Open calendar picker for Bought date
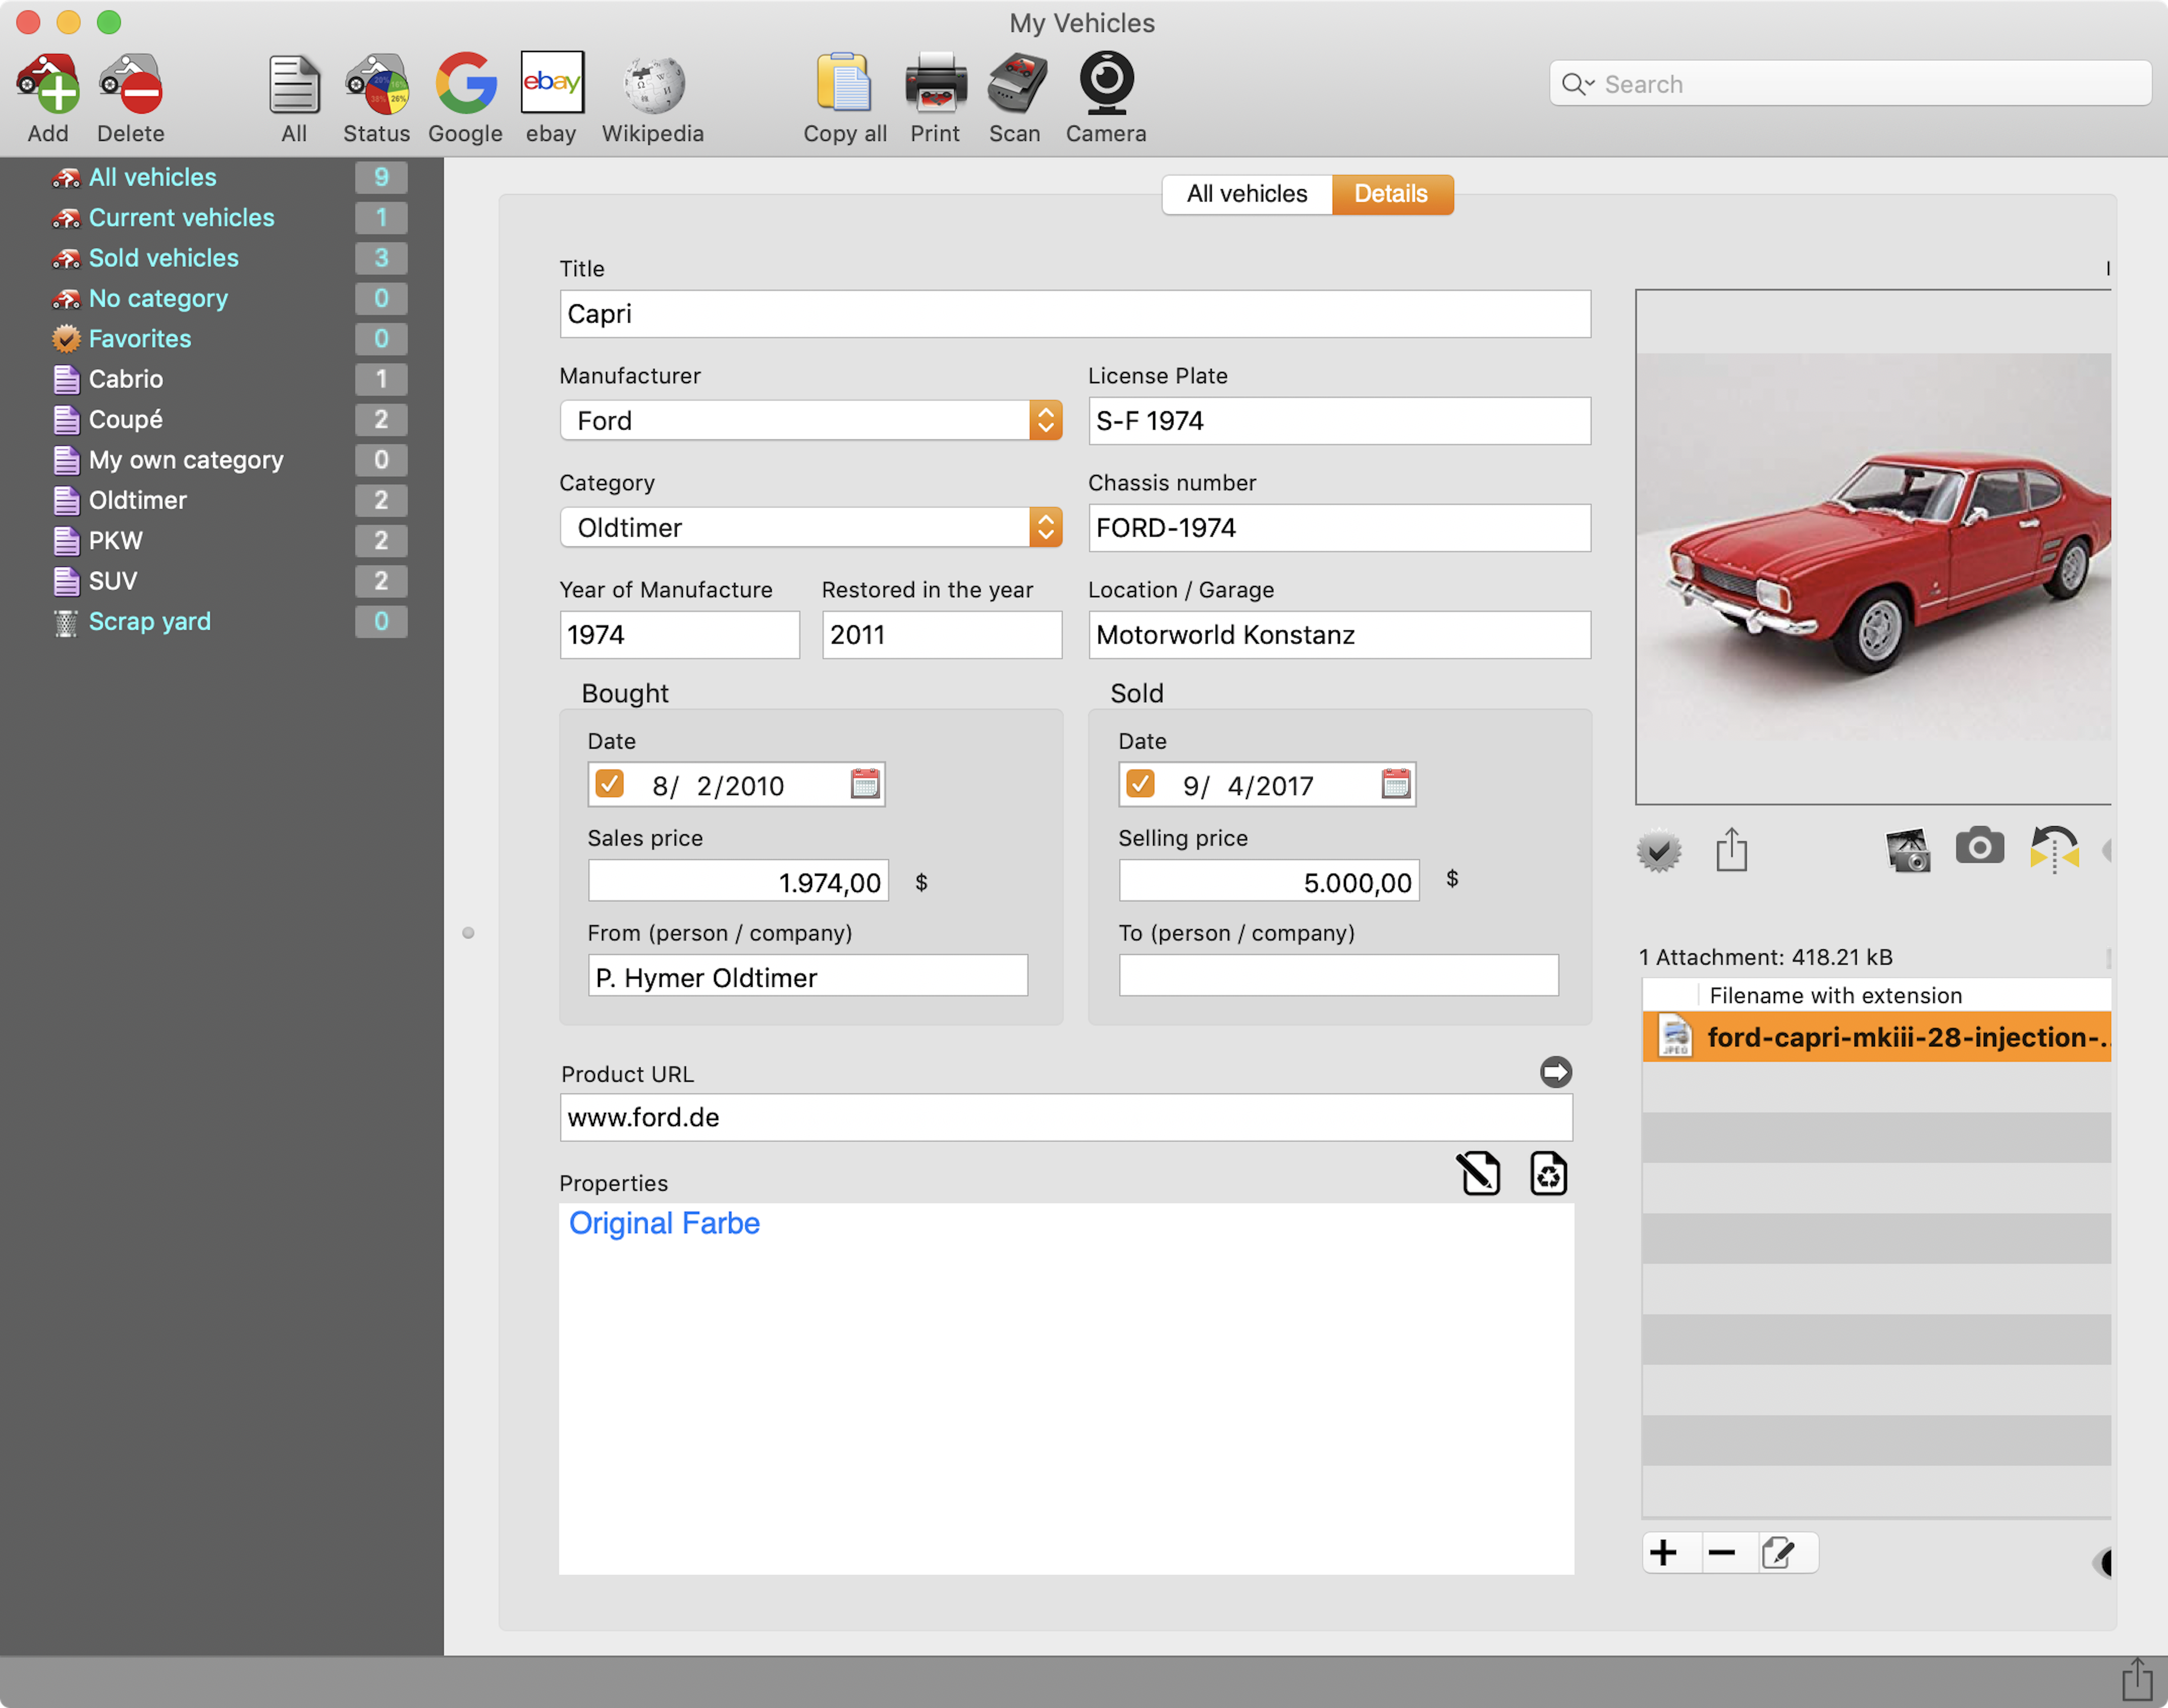 [865, 784]
